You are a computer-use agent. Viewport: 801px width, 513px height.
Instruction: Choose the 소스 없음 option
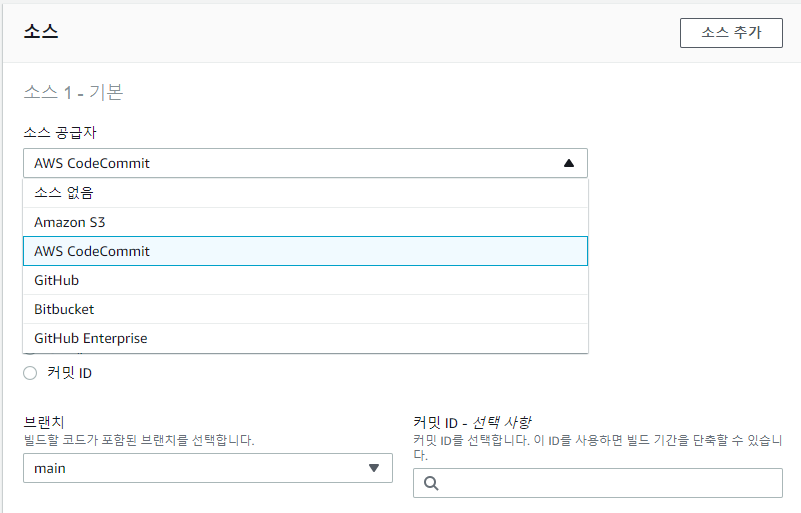click(305, 193)
